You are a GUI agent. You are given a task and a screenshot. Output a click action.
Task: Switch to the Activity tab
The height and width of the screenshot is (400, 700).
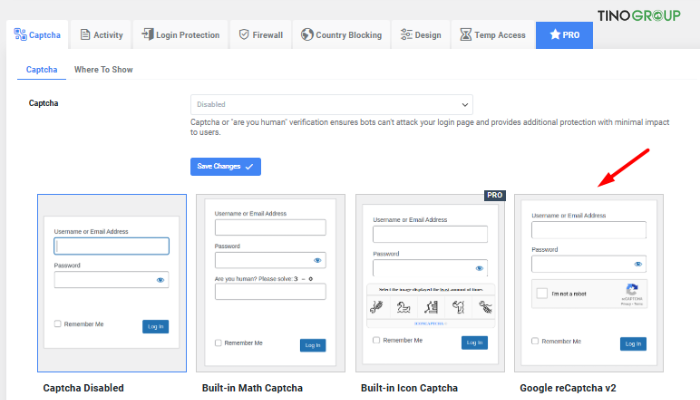(x=101, y=35)
